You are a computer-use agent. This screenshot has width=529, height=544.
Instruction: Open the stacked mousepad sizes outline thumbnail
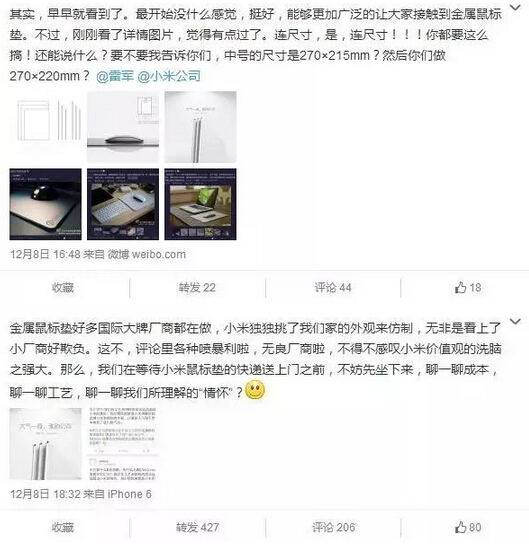coord(45,127)
